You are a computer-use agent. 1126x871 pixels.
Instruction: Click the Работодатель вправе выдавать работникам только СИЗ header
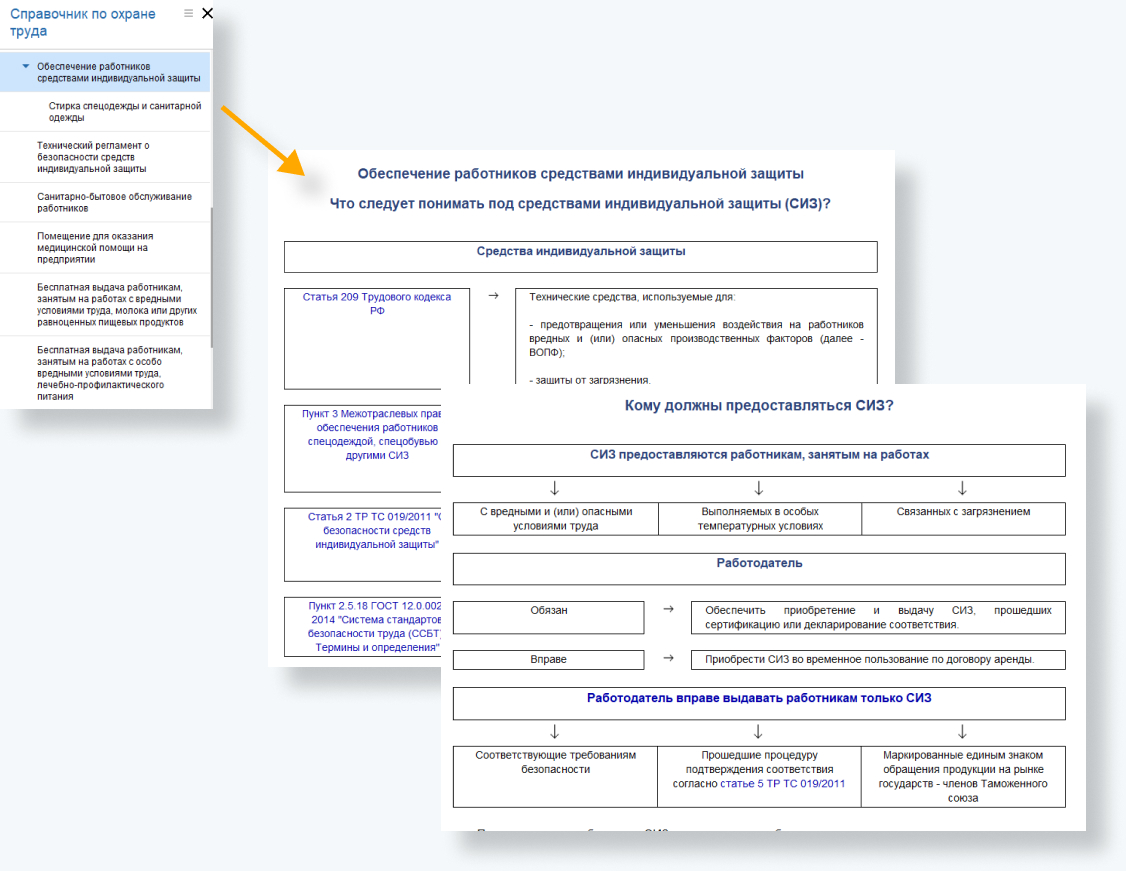758,698
